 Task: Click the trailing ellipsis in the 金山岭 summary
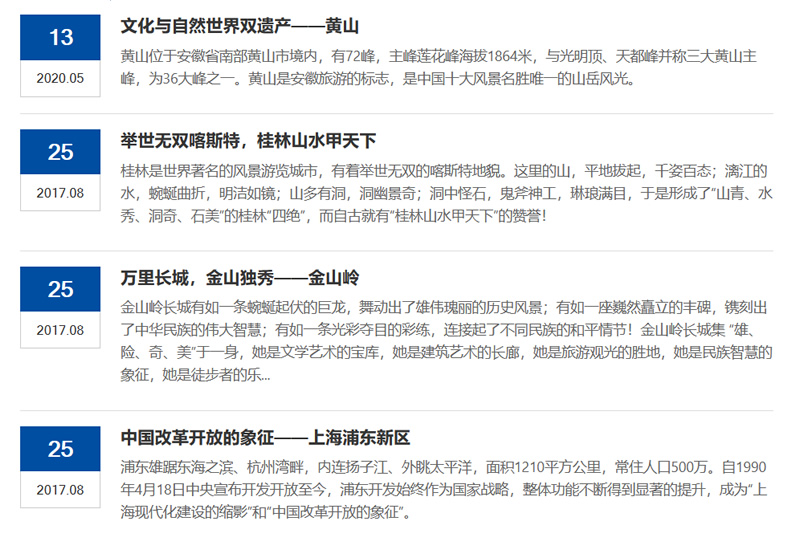(264, 376)
